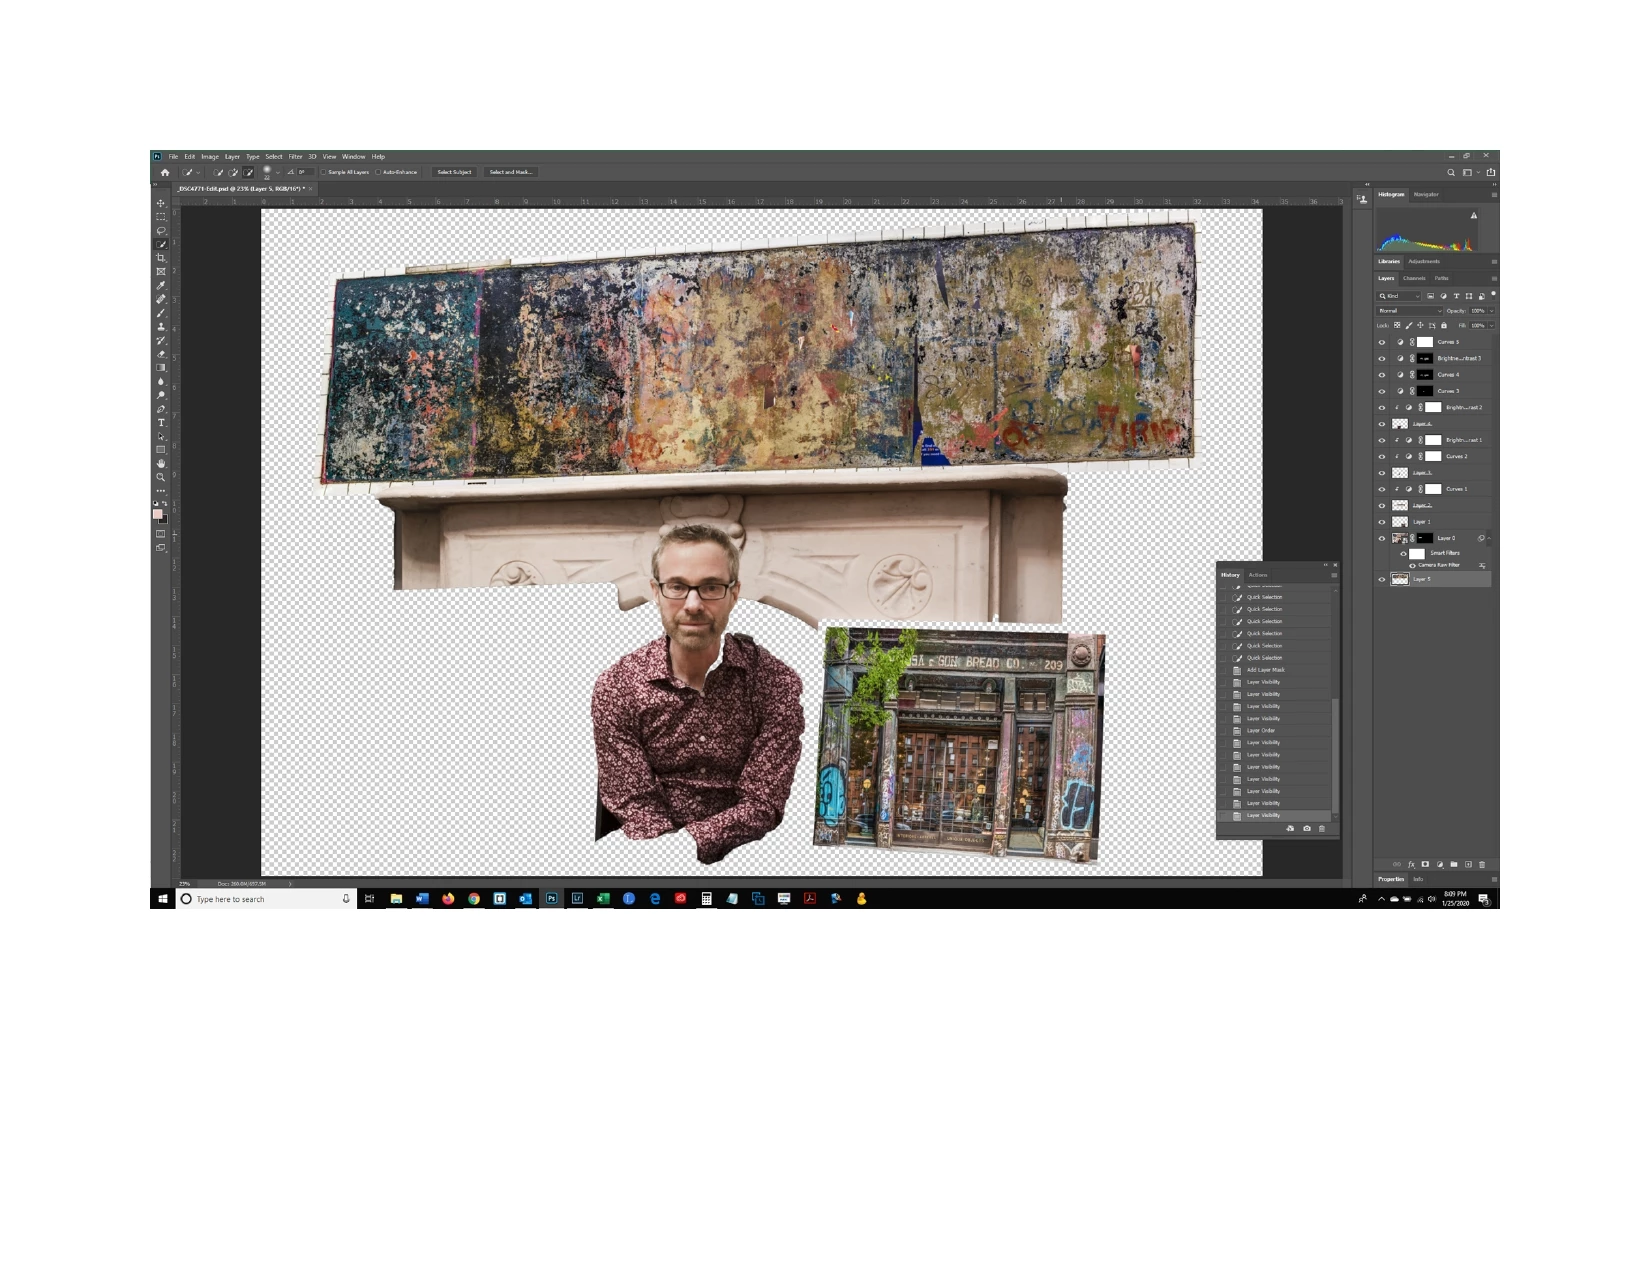Select the Crop tool
The image size is (1650, 1275).
(x=161, y=258)
